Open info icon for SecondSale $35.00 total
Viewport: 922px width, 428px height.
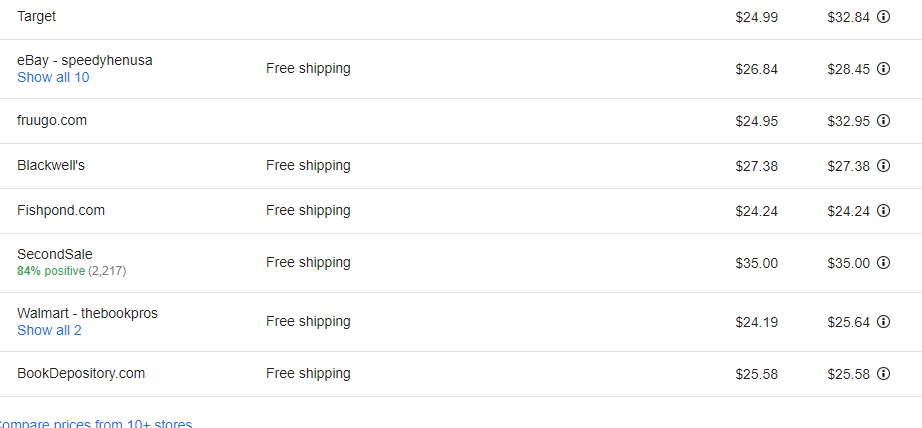click(x=883, y=263)
